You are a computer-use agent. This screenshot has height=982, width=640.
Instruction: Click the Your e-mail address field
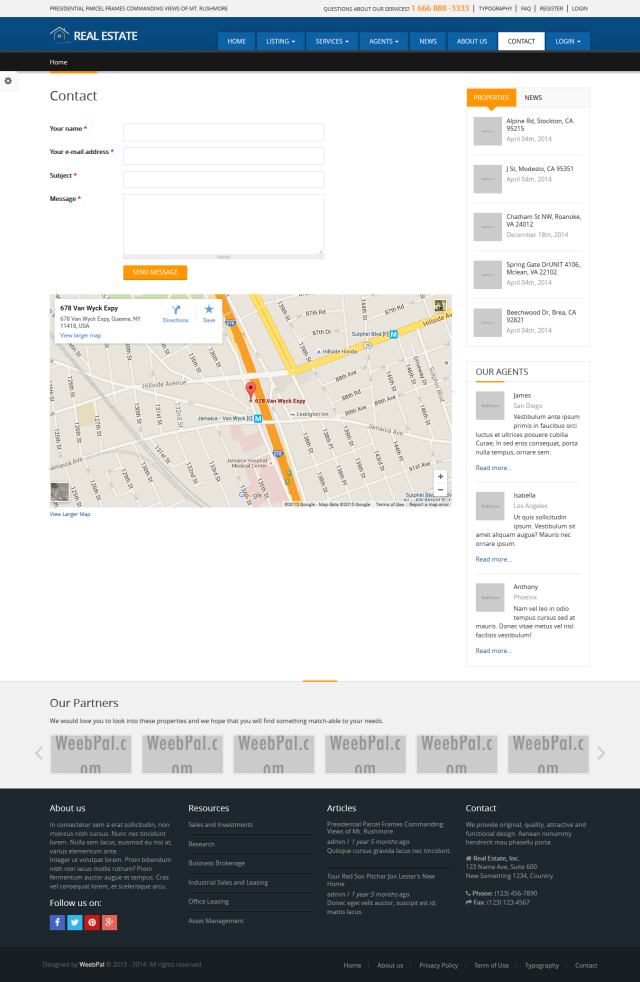click(223, 156)
